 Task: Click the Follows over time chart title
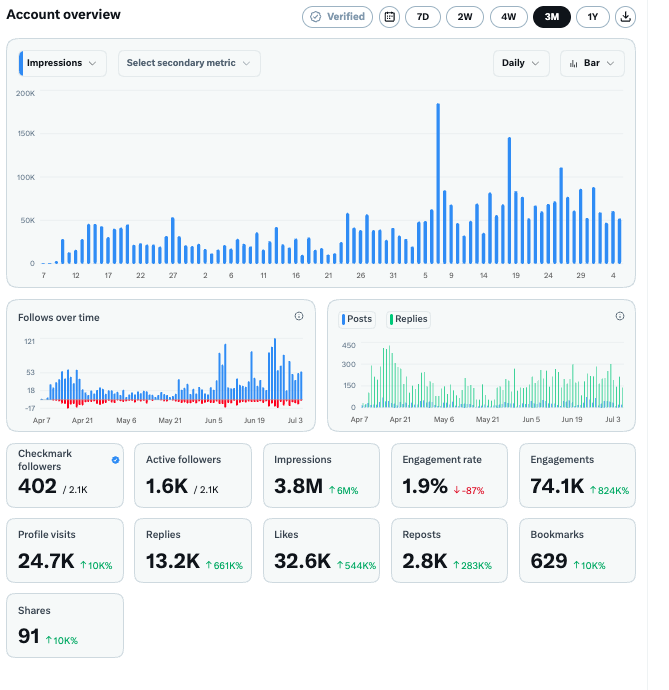pos(59,317)
